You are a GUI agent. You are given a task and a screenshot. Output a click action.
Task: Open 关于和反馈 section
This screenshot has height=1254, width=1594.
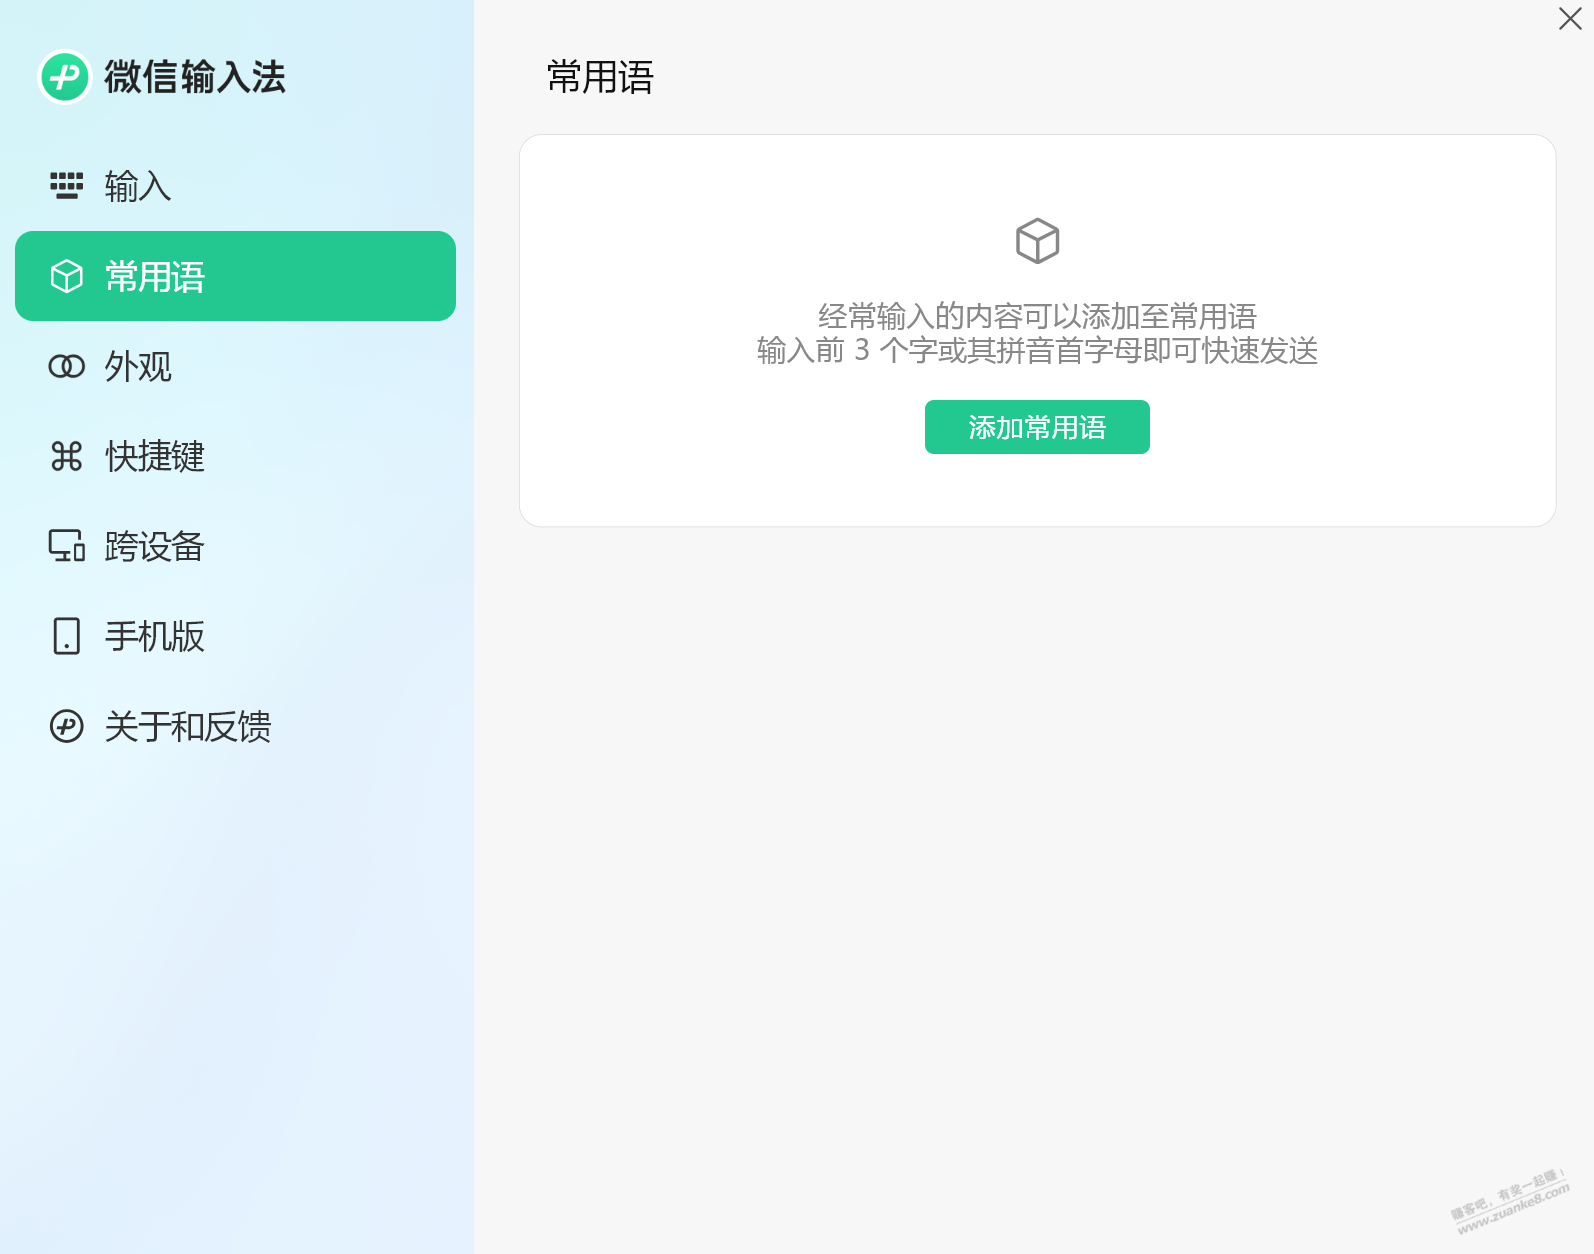[x=235, y=726]
